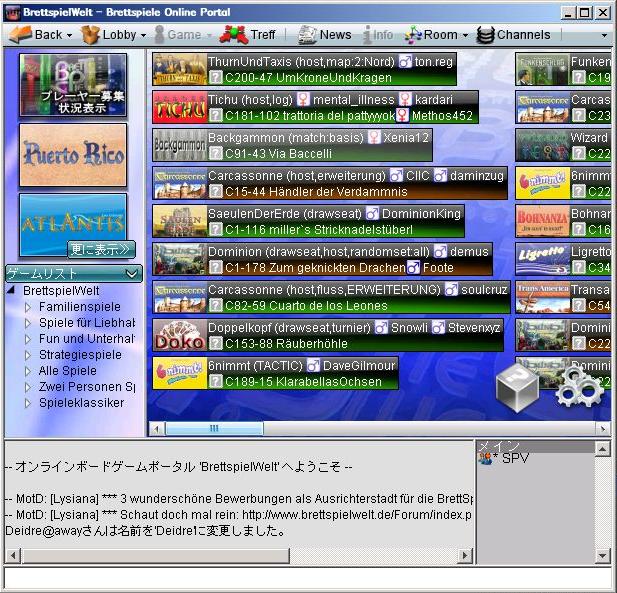617x593 pixels.
Task: Collapse the ゲームリスト panel chevron
Action: click(x=131, y=273)
